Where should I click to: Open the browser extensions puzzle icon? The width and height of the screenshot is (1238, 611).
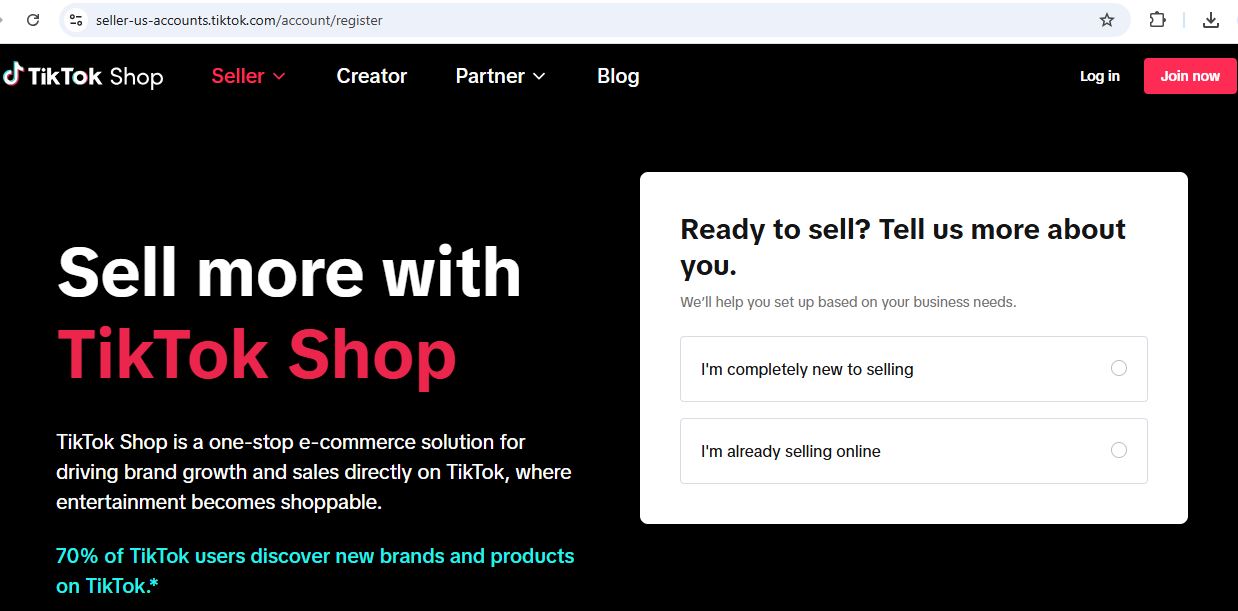[1157, 20]
